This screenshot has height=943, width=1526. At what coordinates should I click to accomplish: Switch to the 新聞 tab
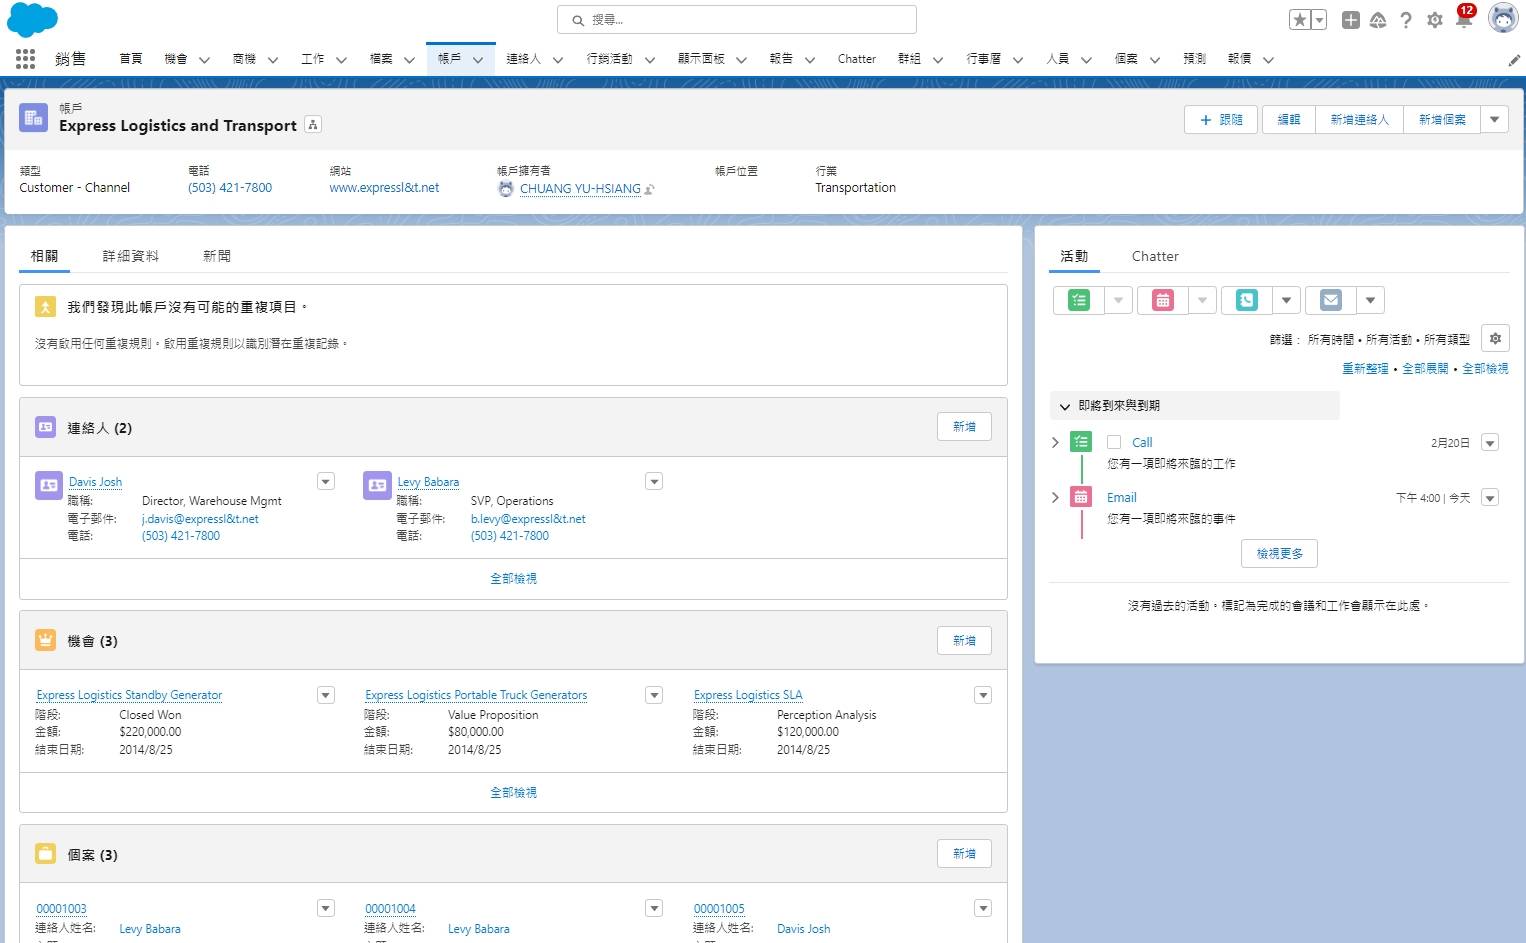pyautogui.click(x=217, y=256)
